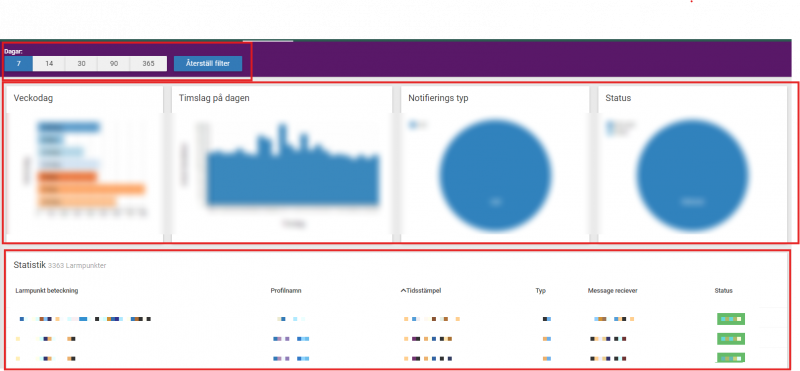Sort table by Profilnamn column header
Viewport: 800px width, 371px height.
pos(286,290)
